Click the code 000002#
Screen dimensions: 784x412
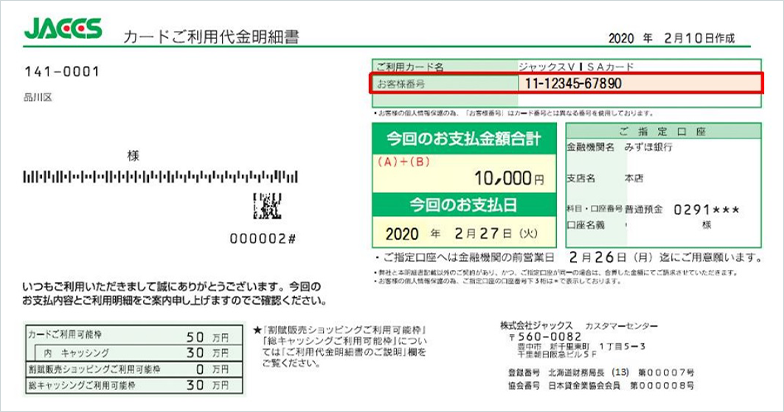262,238
